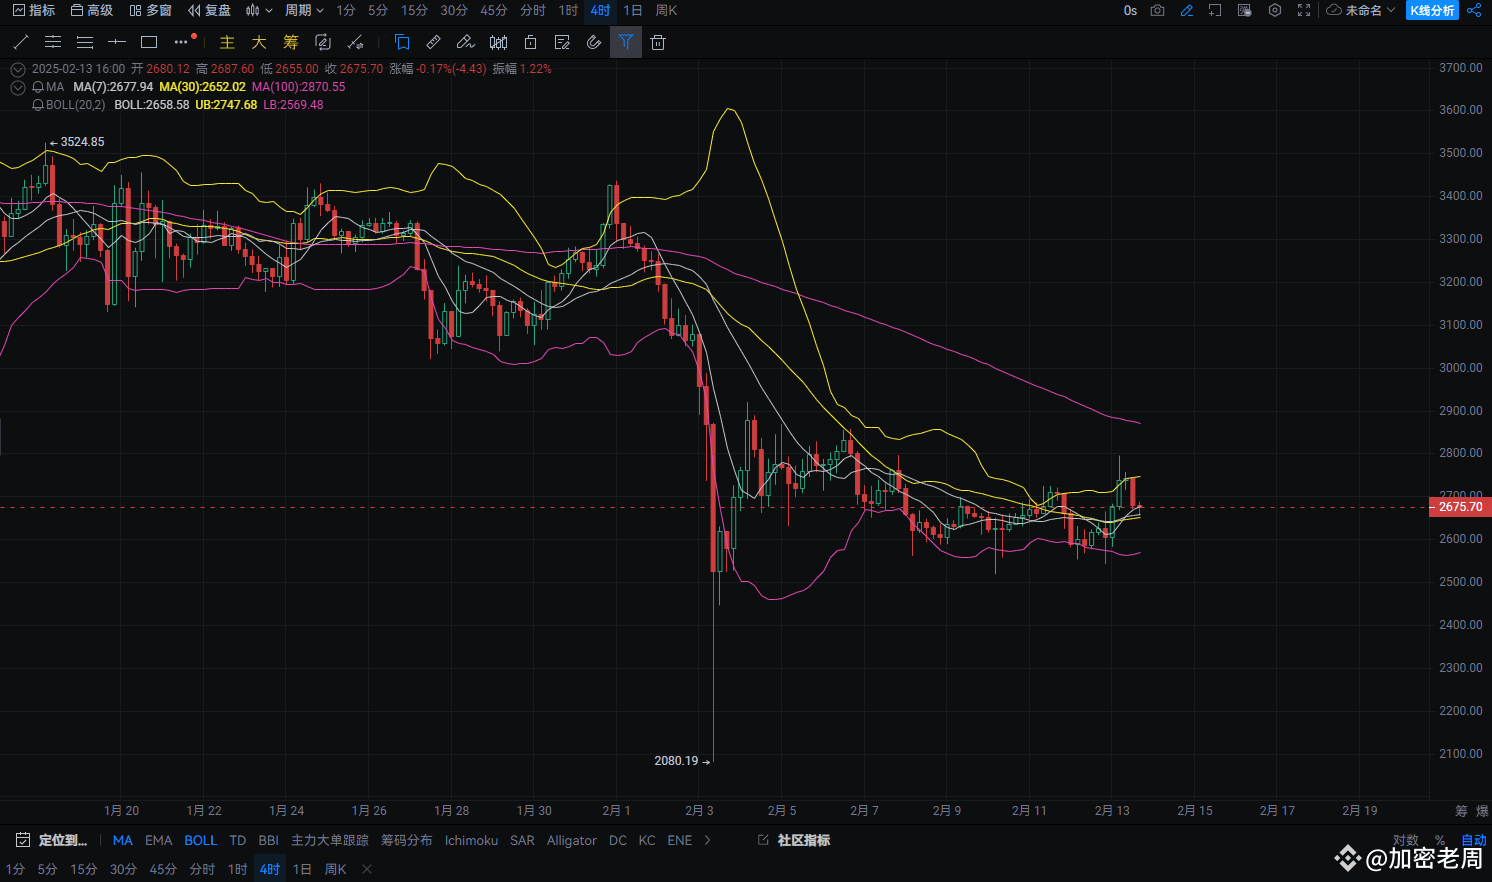1492x882 pixels.
Task: Click the candlestick pattern tool icon
Action: click(x=498, y=42)
